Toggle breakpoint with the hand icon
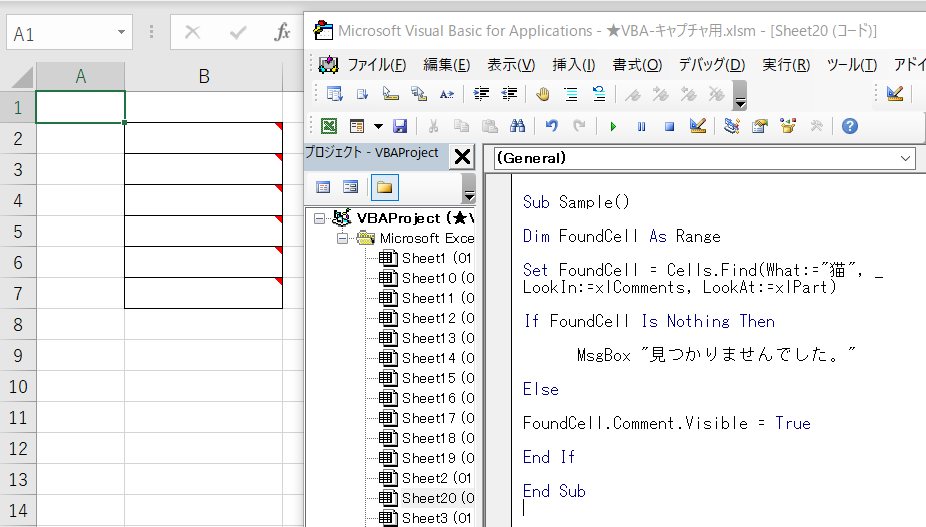This screenshot has height=527, width=926. (542, 94)
